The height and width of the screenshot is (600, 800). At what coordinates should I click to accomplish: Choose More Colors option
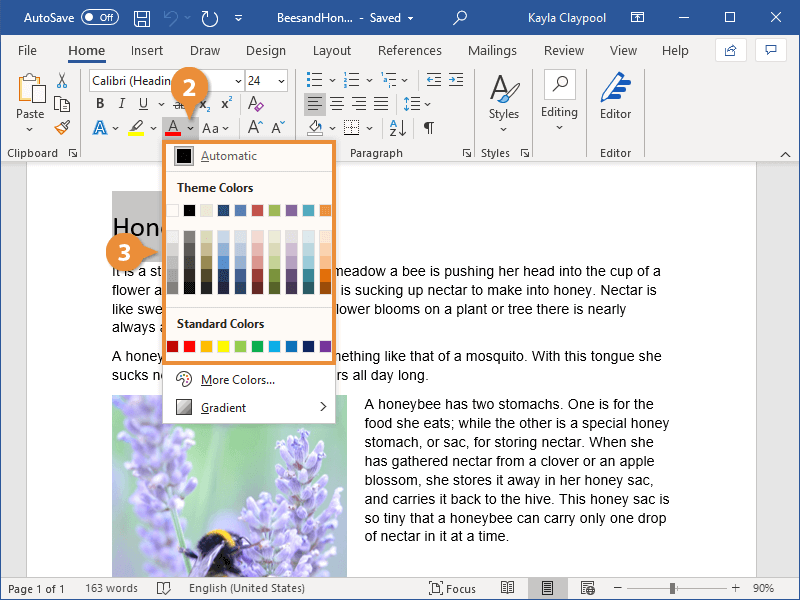(237, 380)
